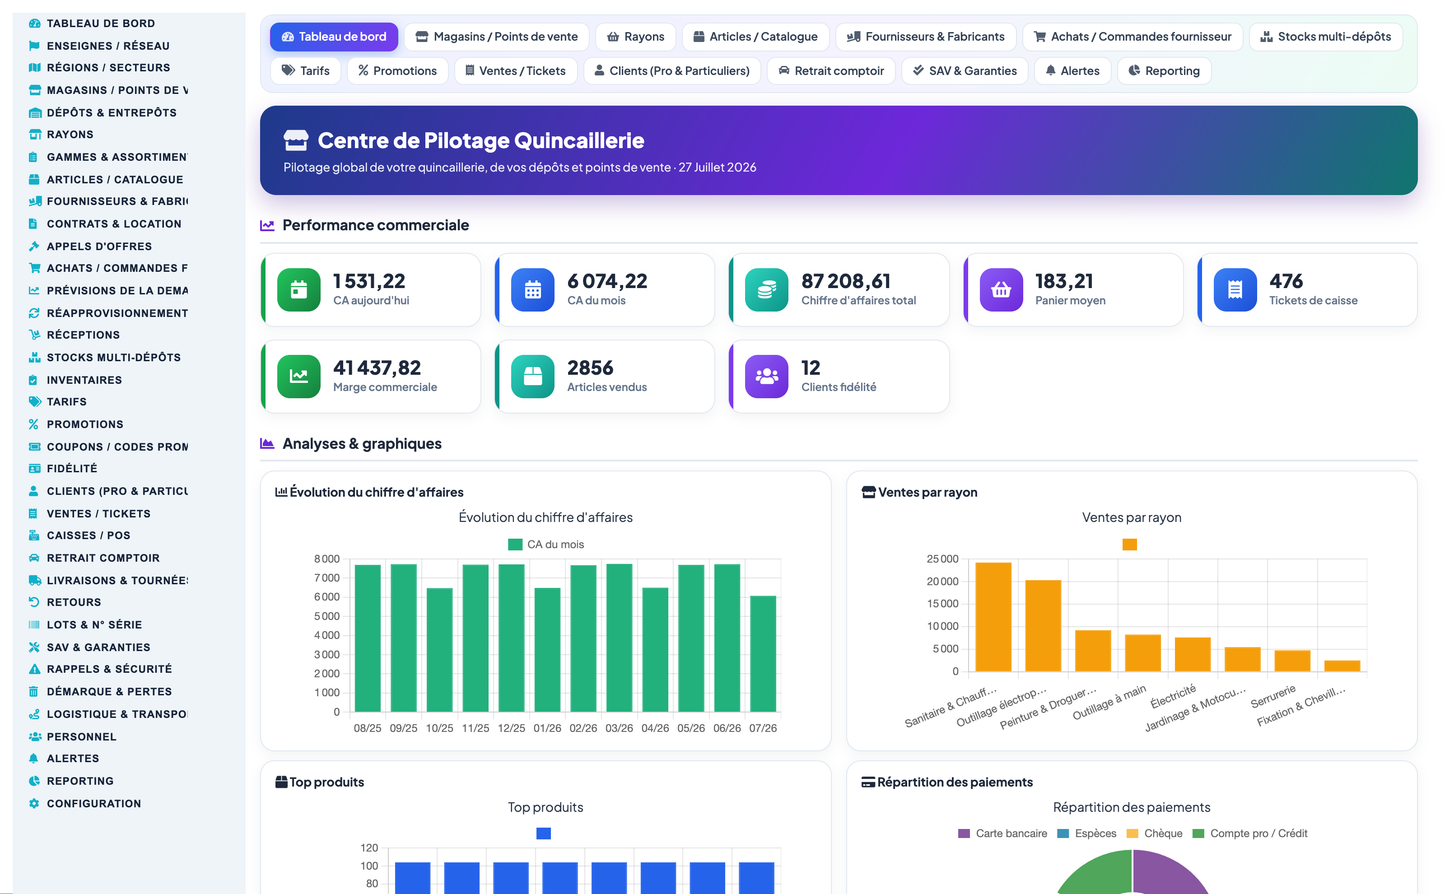The height and width of the screenshot is (894, 1445).
Task: Switch to the Reporting tab
Action: (1164, 71)
